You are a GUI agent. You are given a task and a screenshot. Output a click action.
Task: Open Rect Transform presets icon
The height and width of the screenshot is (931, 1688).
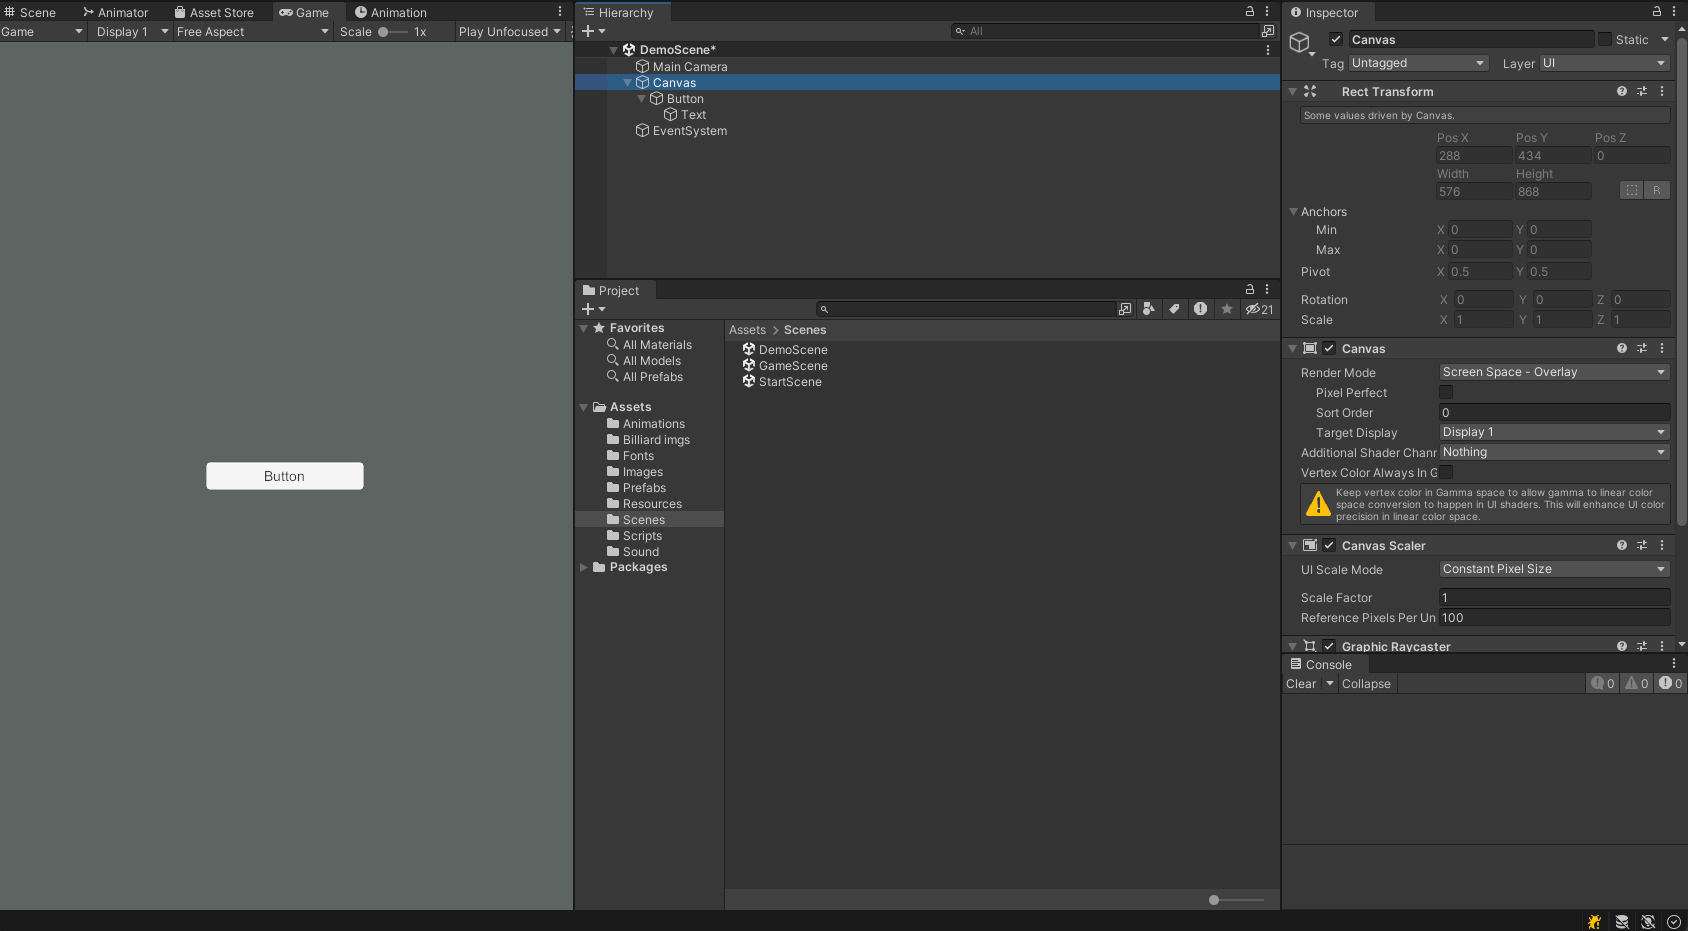click(x=1642, y=91)
